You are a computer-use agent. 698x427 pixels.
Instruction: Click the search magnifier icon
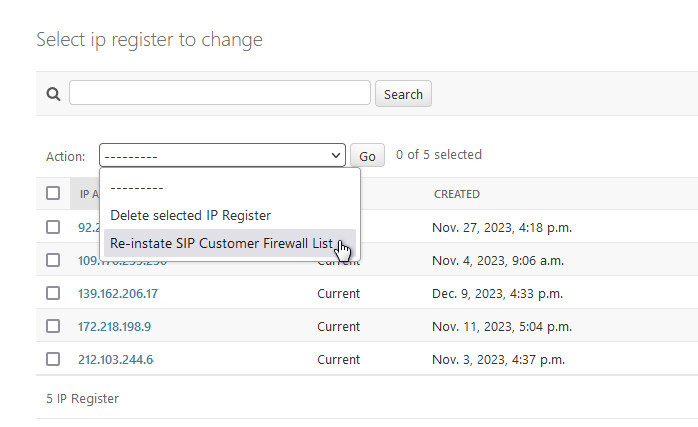tap(54, 94)
